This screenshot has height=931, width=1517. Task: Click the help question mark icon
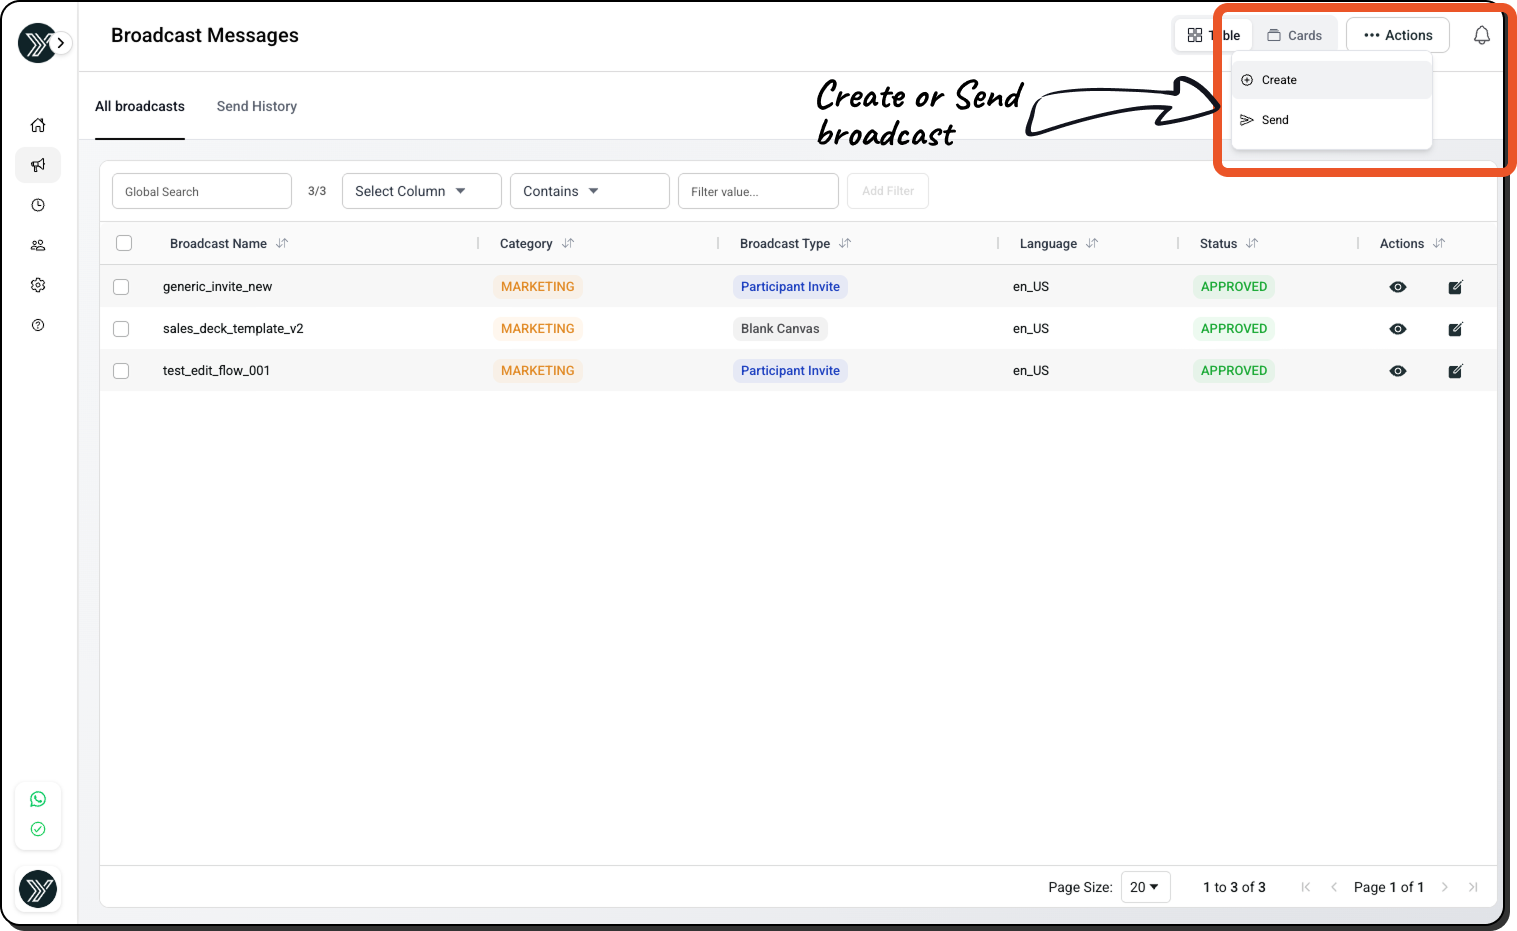tap(38, 325)
